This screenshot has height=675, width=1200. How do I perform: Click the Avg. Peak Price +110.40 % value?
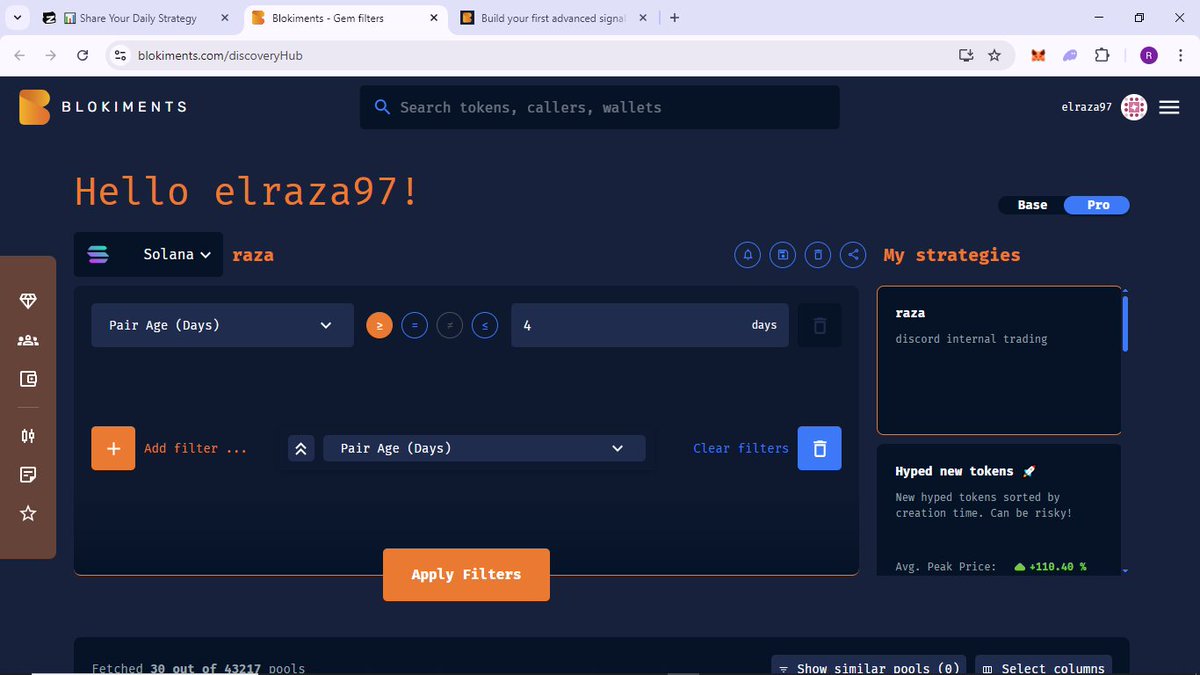tap(1050, 567)
